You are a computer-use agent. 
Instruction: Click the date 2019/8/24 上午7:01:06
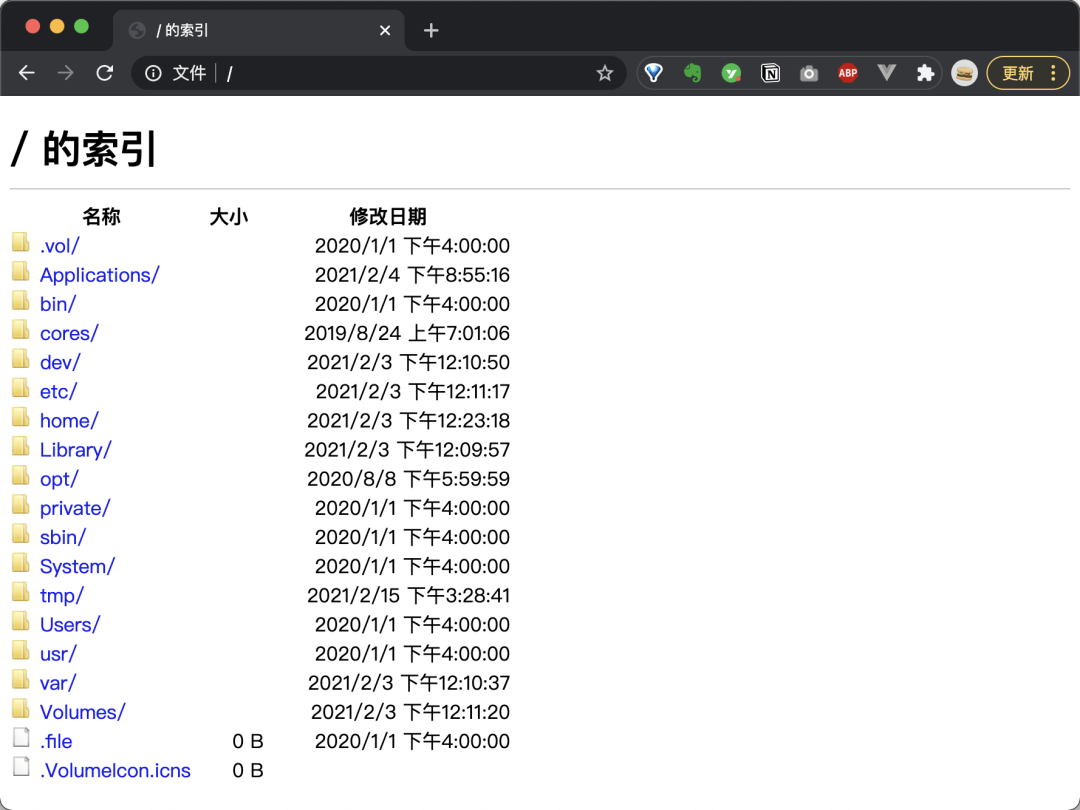coord(407,333)
